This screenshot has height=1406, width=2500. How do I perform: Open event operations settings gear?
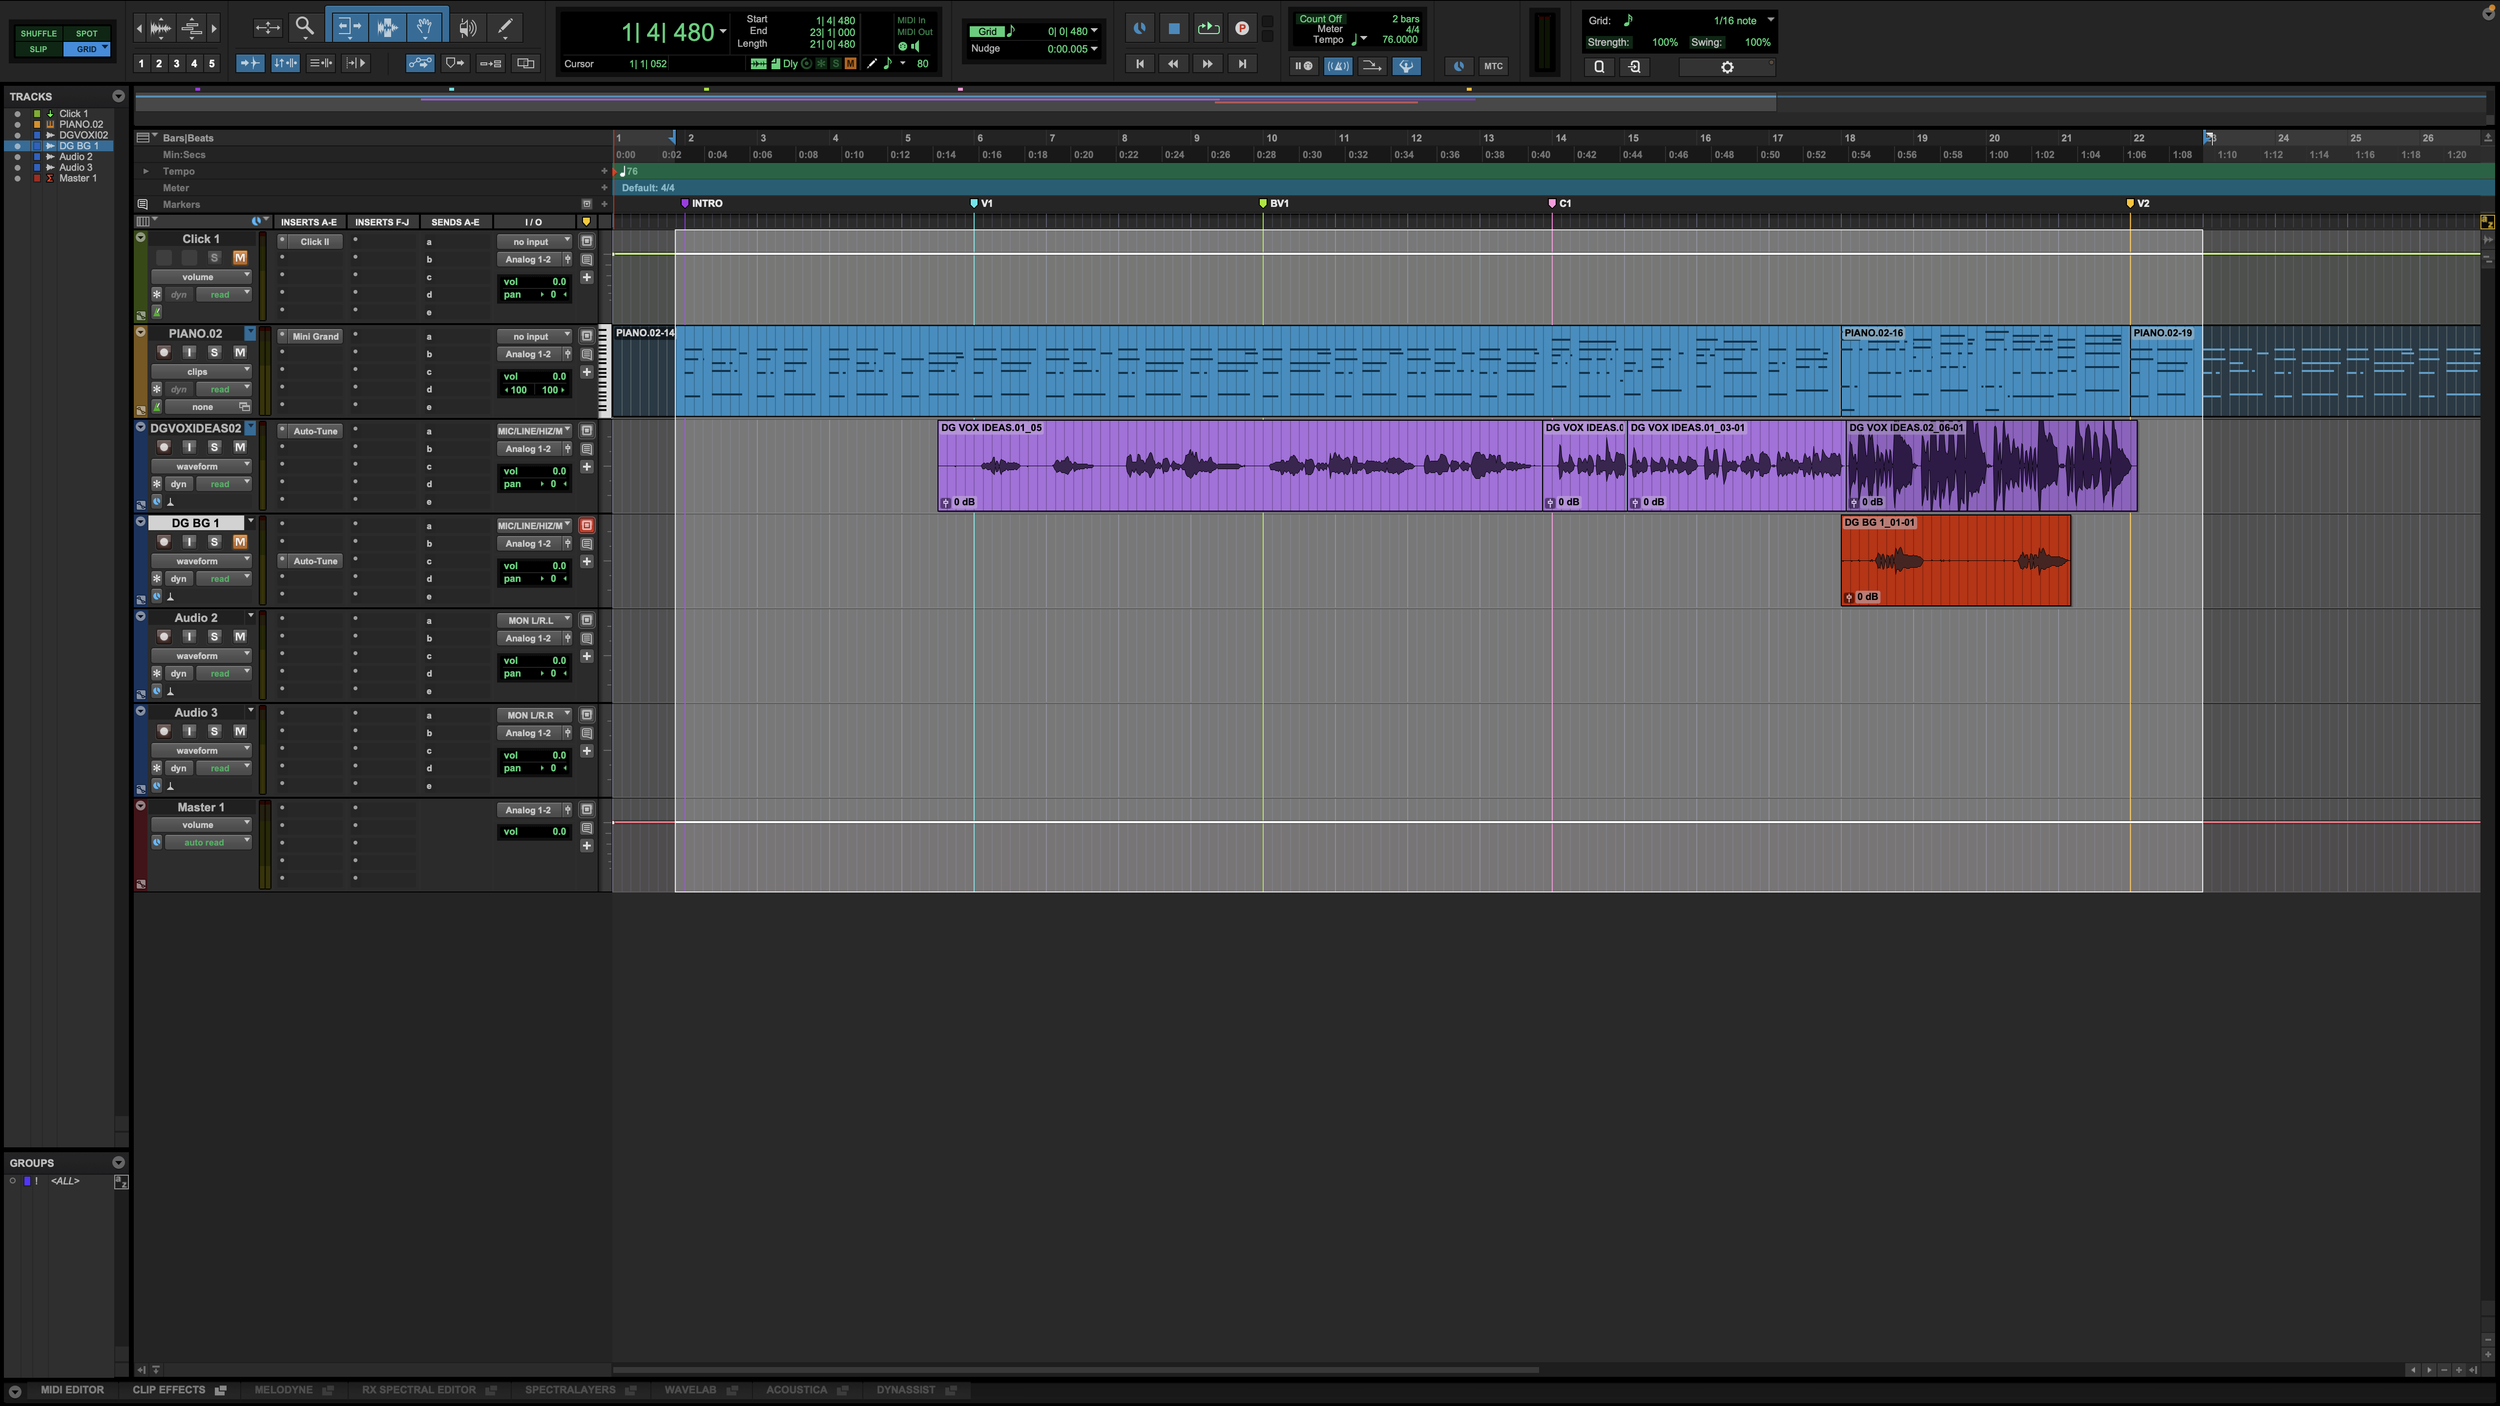point(1727,67)
